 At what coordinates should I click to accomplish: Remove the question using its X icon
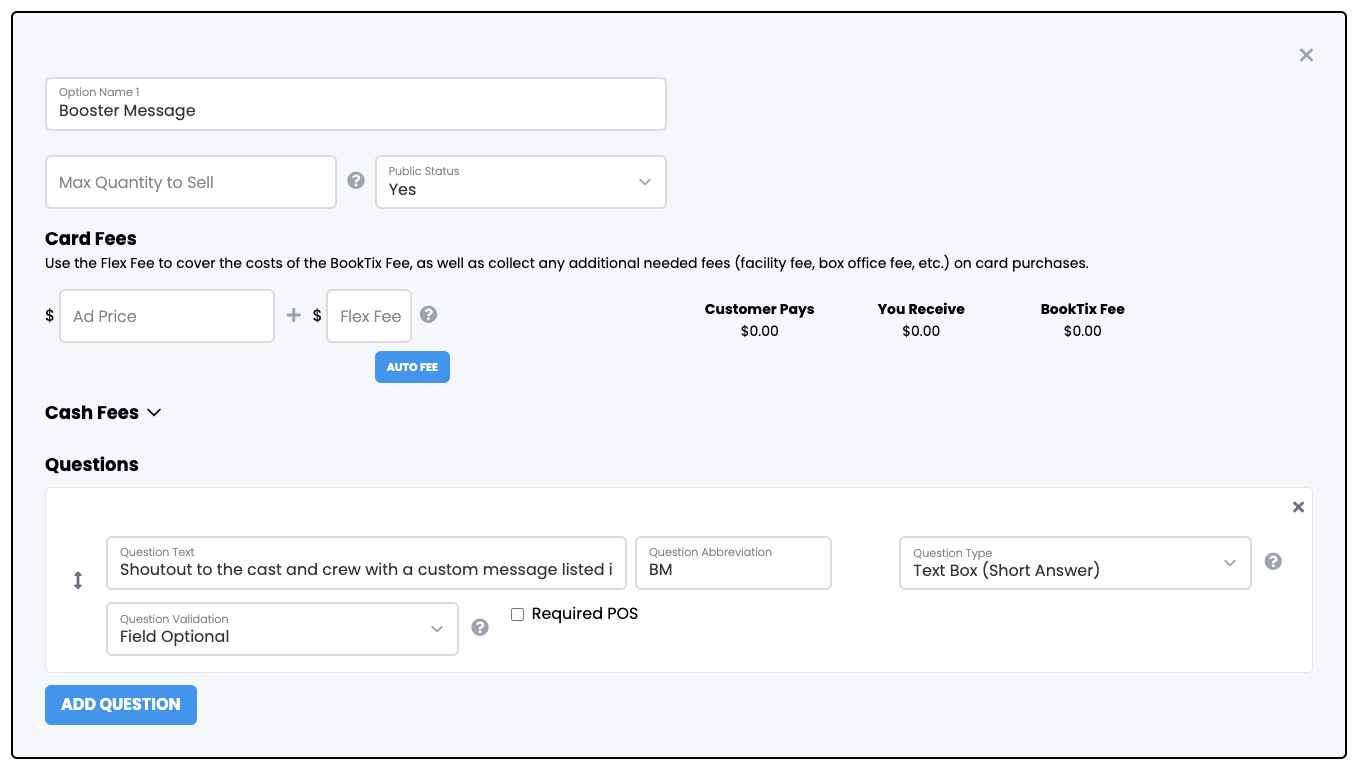[1298, 508]
